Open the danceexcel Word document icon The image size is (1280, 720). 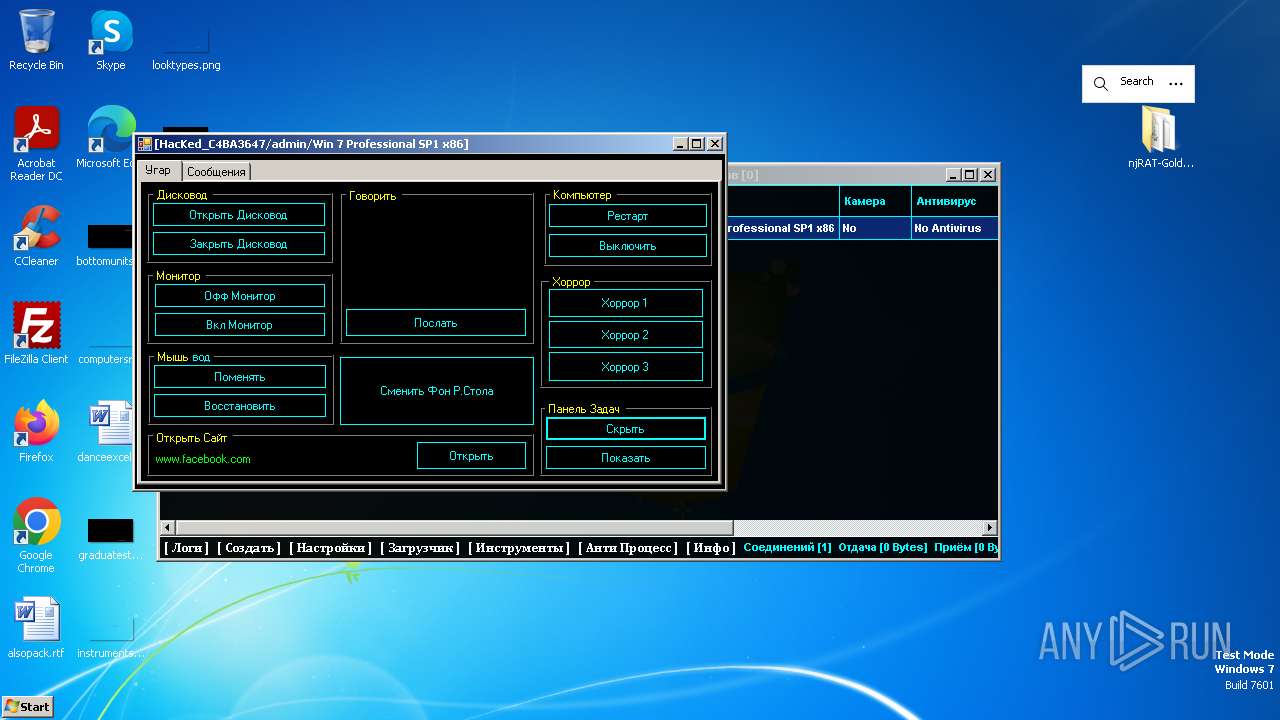pyautogui.click(x=108, y=432)
